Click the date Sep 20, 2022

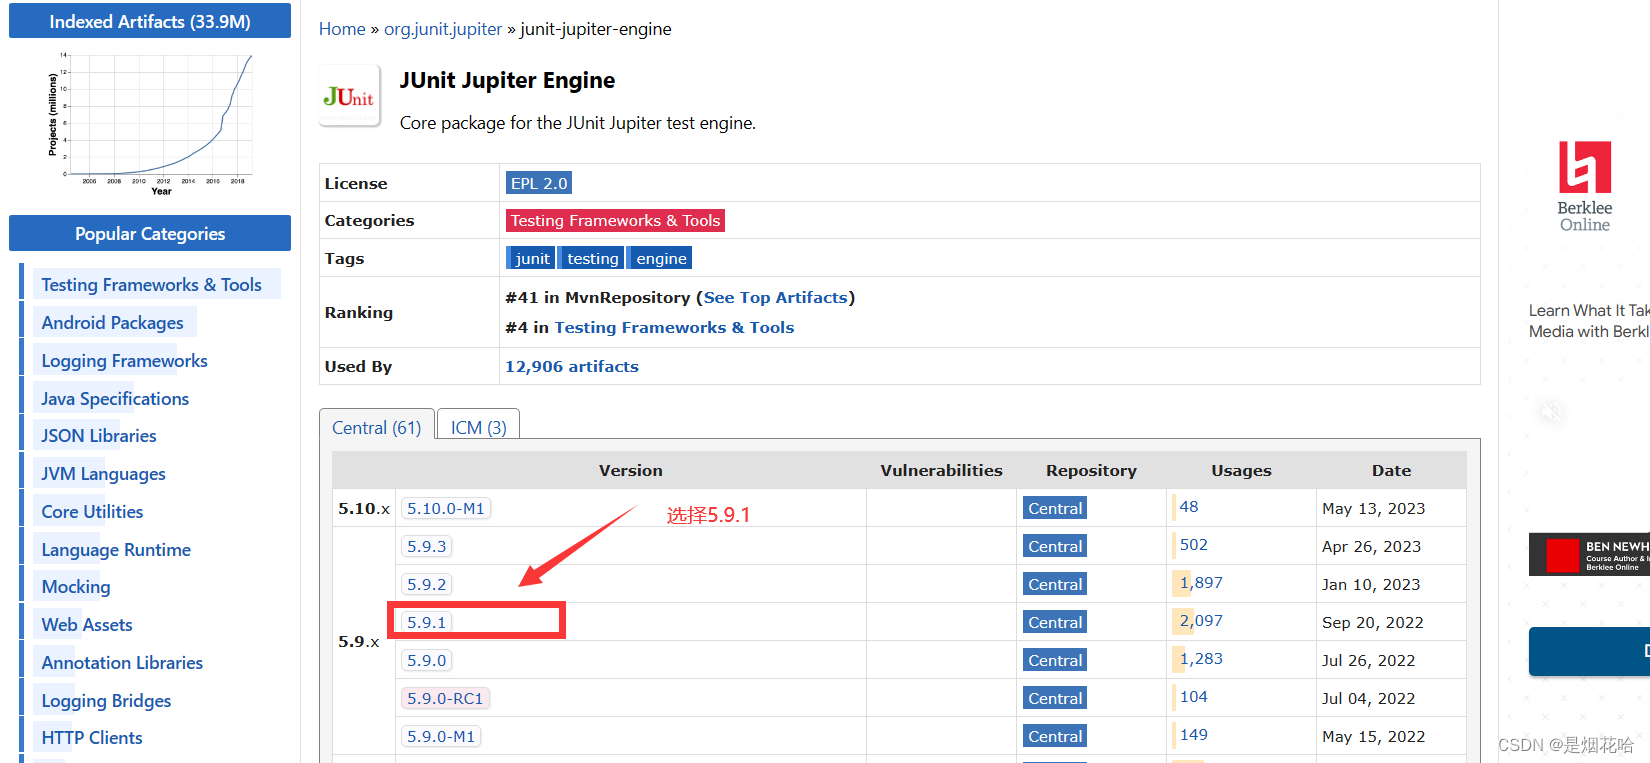click(x=1373, y=622)
